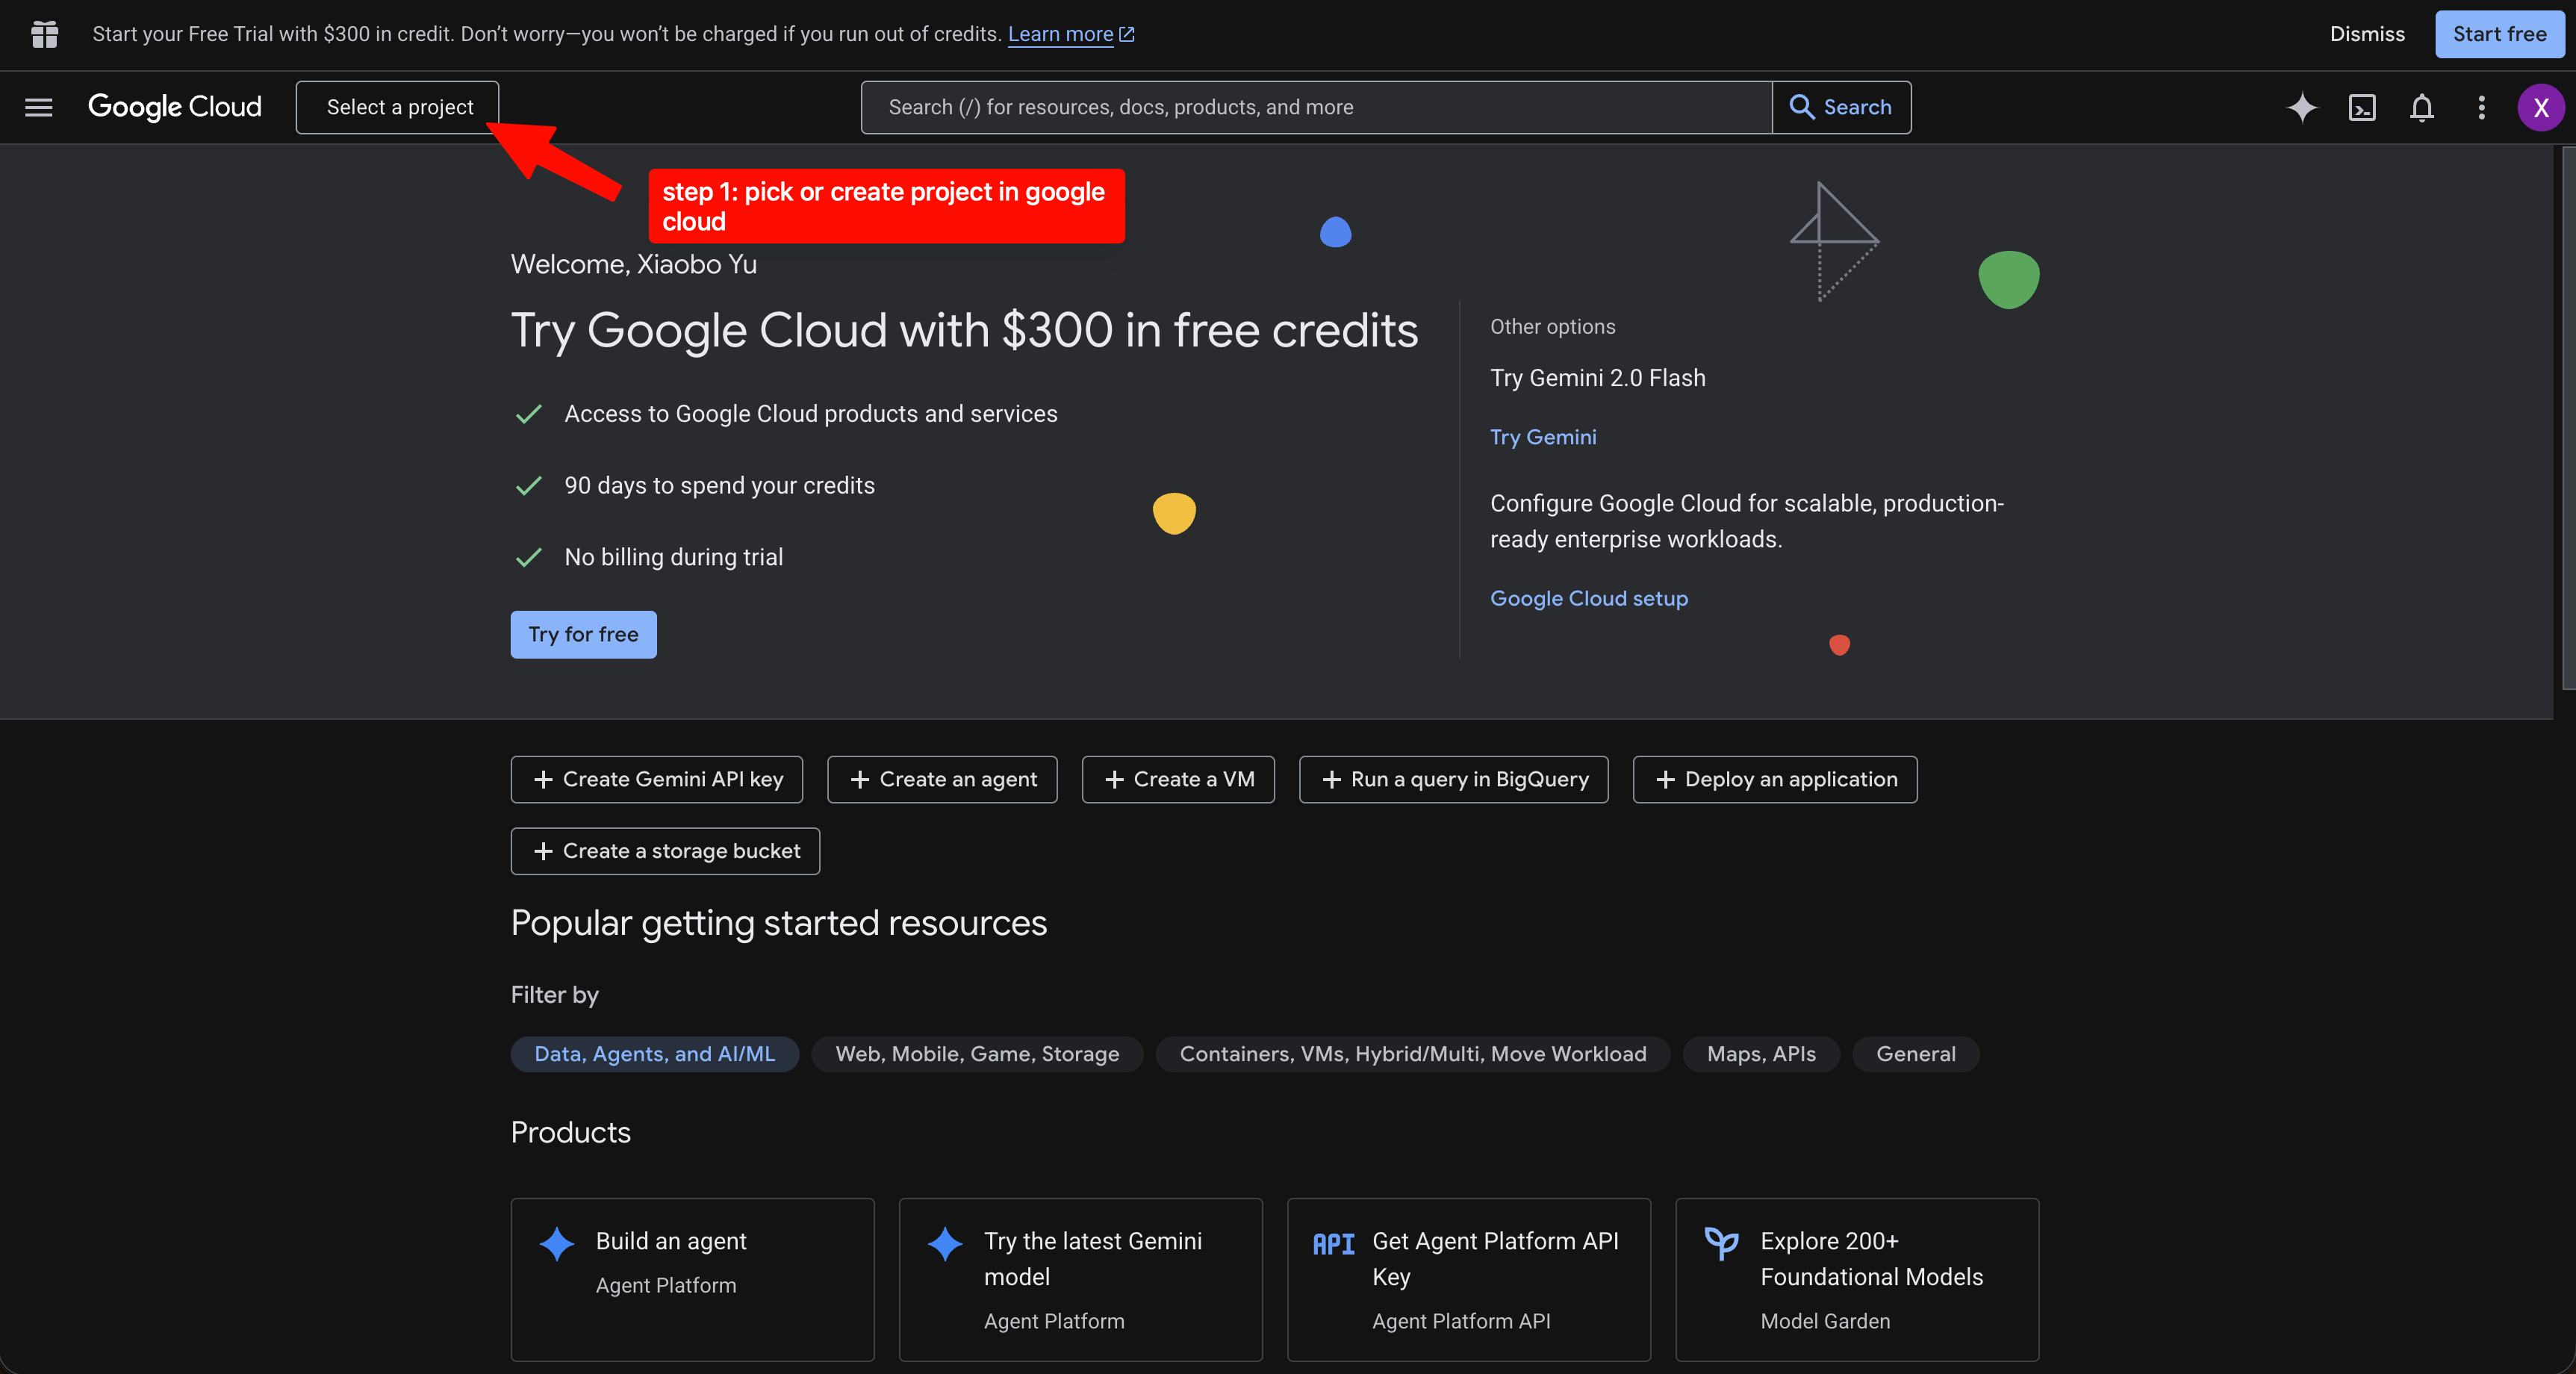Focus the resource search field
The height and width of the screenshot is (1374, 2576).
(x=1316, y=107)
